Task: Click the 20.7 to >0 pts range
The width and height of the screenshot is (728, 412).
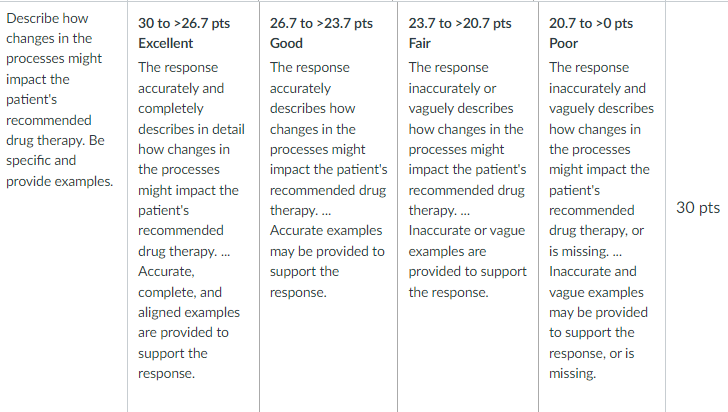Action: [591, 23]
